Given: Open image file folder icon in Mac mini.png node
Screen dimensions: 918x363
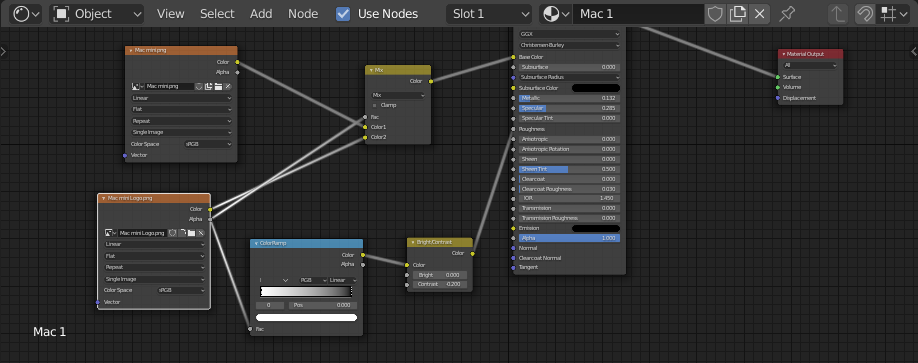Looking at the screenshot, I should tap(218, 87).
